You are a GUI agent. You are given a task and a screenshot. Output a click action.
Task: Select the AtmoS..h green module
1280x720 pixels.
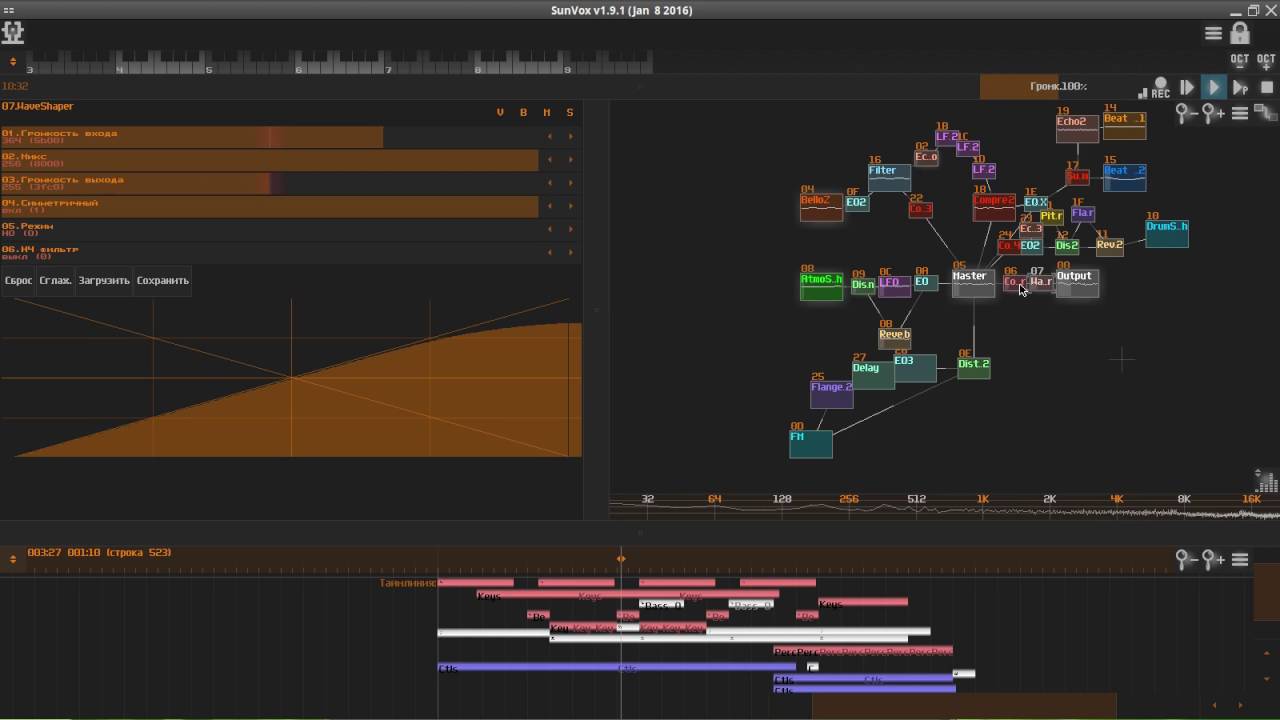(x=821, y=286)
